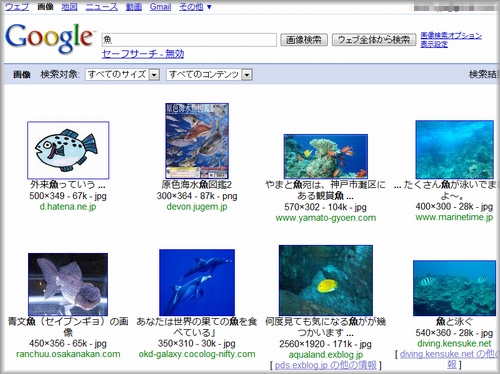Image resolution: width=500 pixels, height=374 pixels.
Task: Click the 300×364 - 87k - png text
Action: (x=197, y=196)
